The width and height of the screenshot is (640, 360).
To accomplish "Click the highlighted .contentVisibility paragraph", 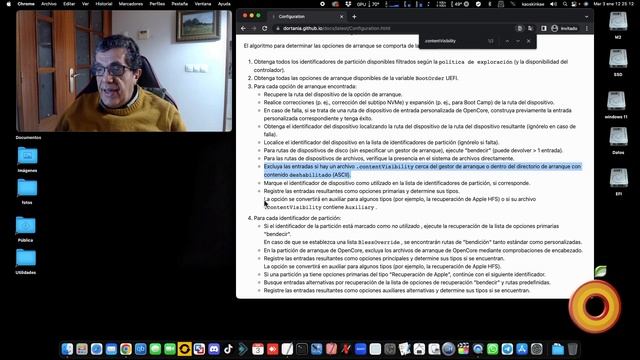I will (x=422, y=171).
